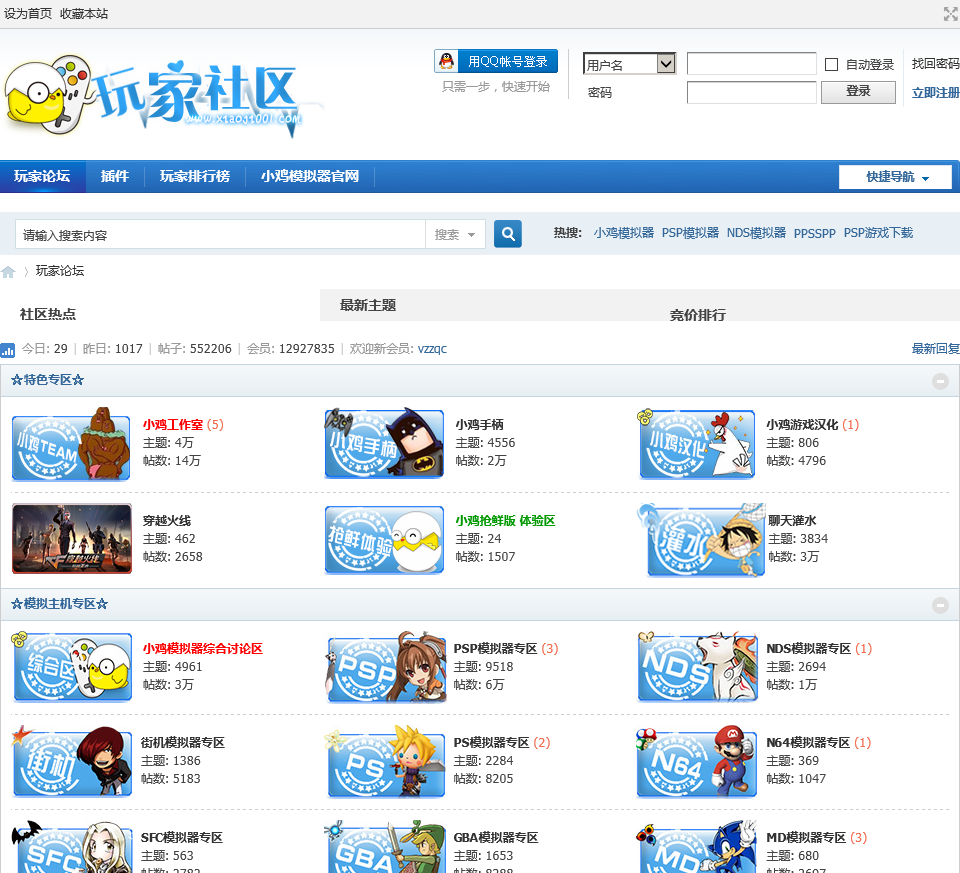Open the 小鸡游戏汉化 forum link
This screenshot has height=873, width=960.
802,425
